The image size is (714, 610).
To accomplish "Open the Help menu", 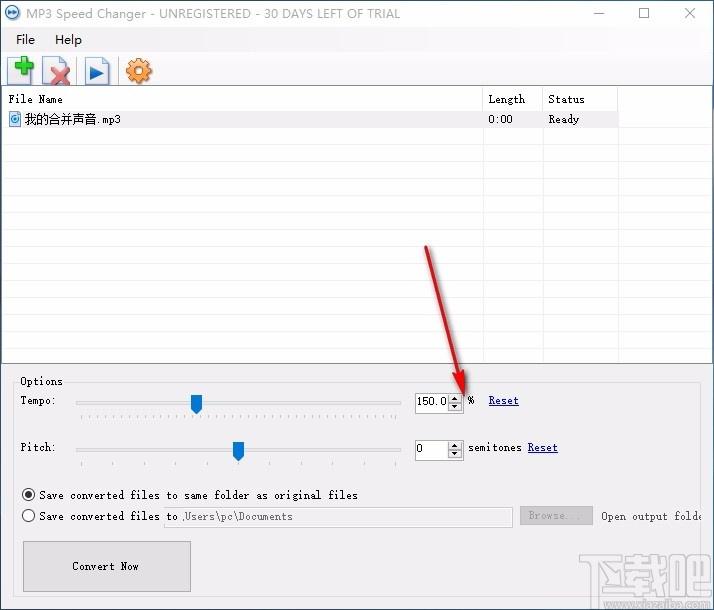I will pyautogui.click(x=69, y=39).
